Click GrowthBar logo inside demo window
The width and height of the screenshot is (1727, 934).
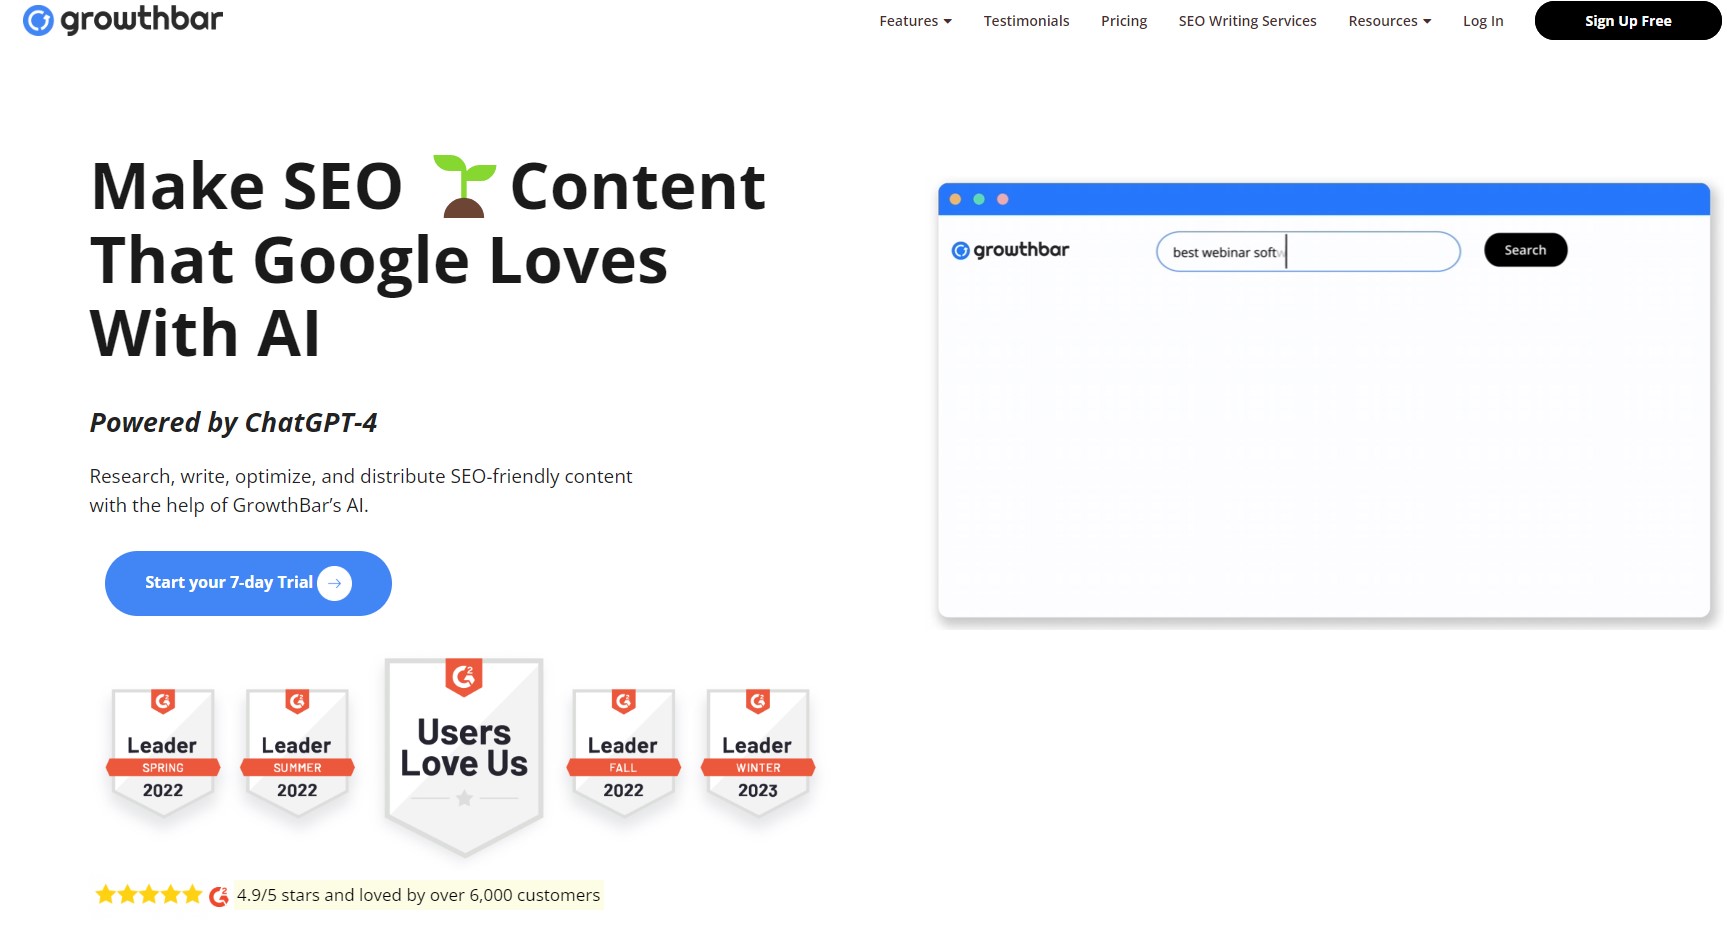pos(1010,250)
